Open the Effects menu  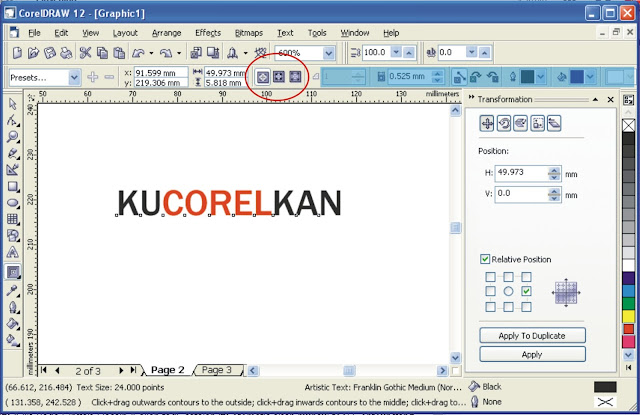click(x=208, y=33)
